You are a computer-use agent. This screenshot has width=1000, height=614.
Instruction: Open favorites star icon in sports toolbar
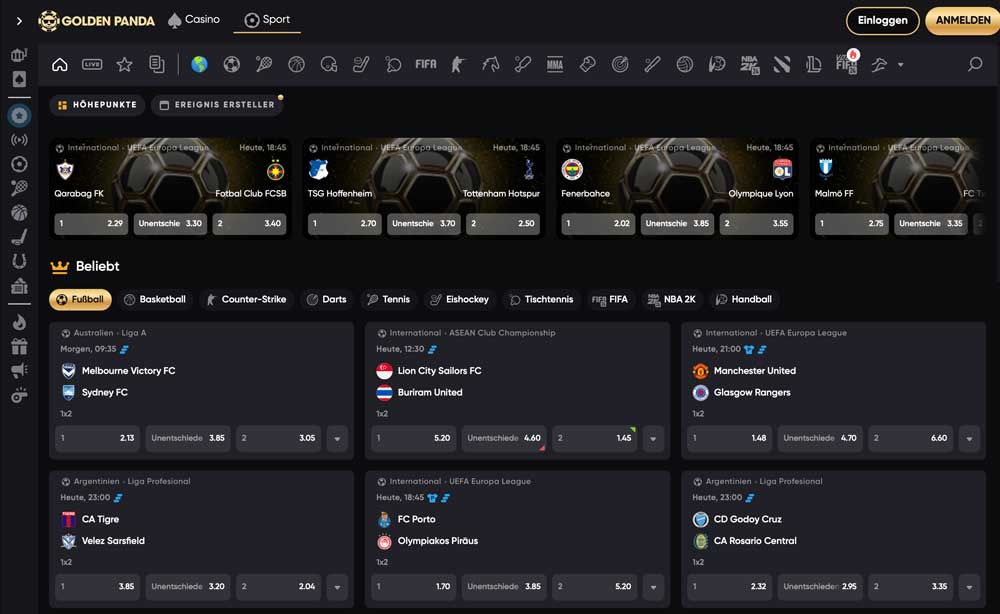coord(124,64)
